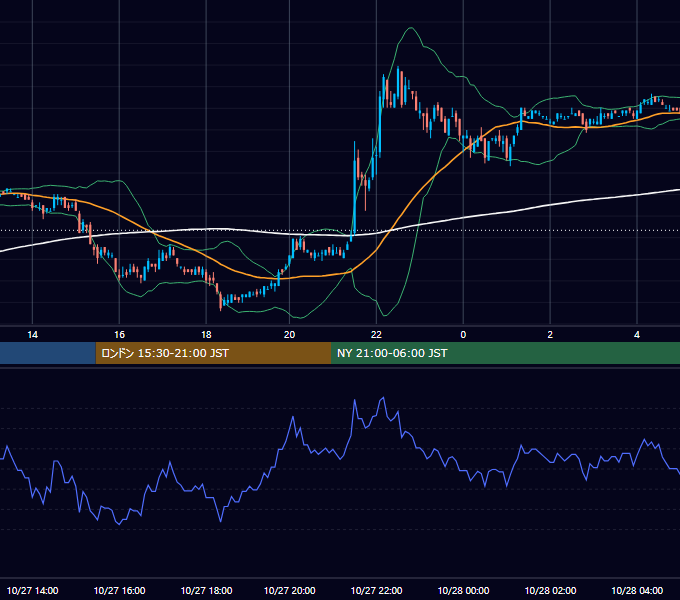Click the hour label 4 on price chart axis
This screenshot has width=680, height=600.
637,335
